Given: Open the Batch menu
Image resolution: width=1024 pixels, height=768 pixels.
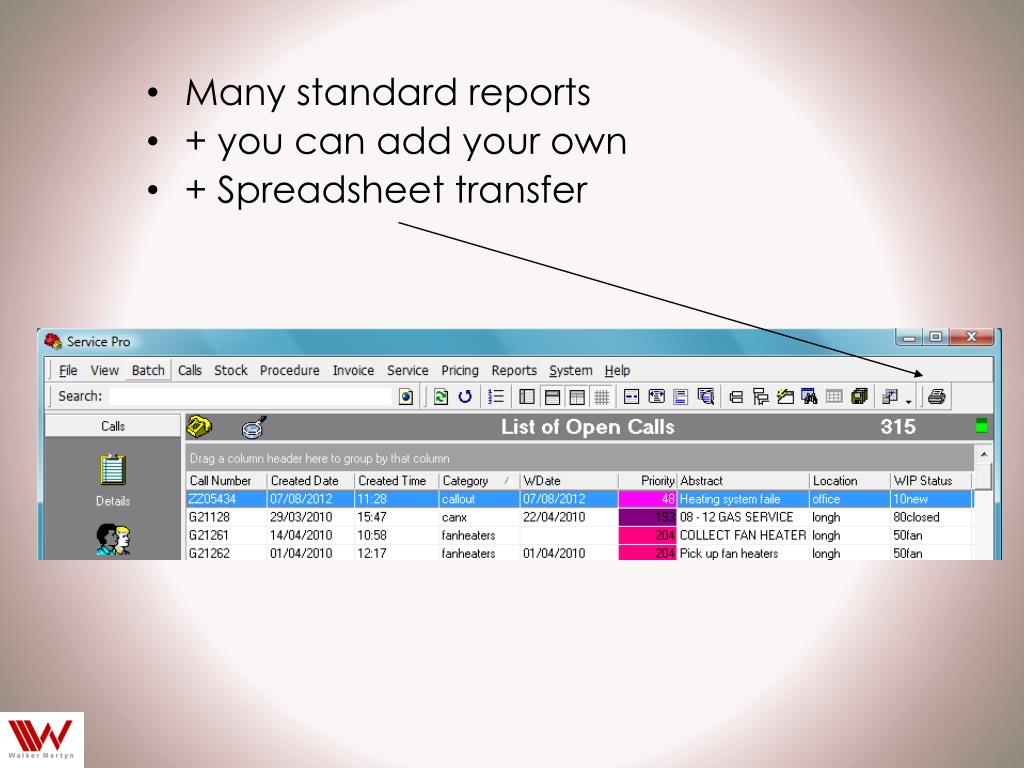Looking at the screenshot, I should [x=148, y=370].
